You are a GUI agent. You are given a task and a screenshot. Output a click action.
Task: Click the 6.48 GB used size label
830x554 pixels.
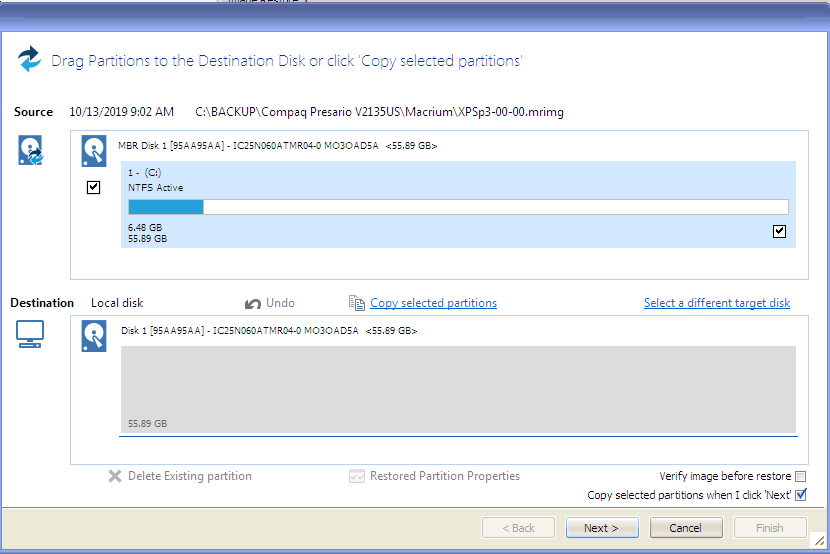145,228
